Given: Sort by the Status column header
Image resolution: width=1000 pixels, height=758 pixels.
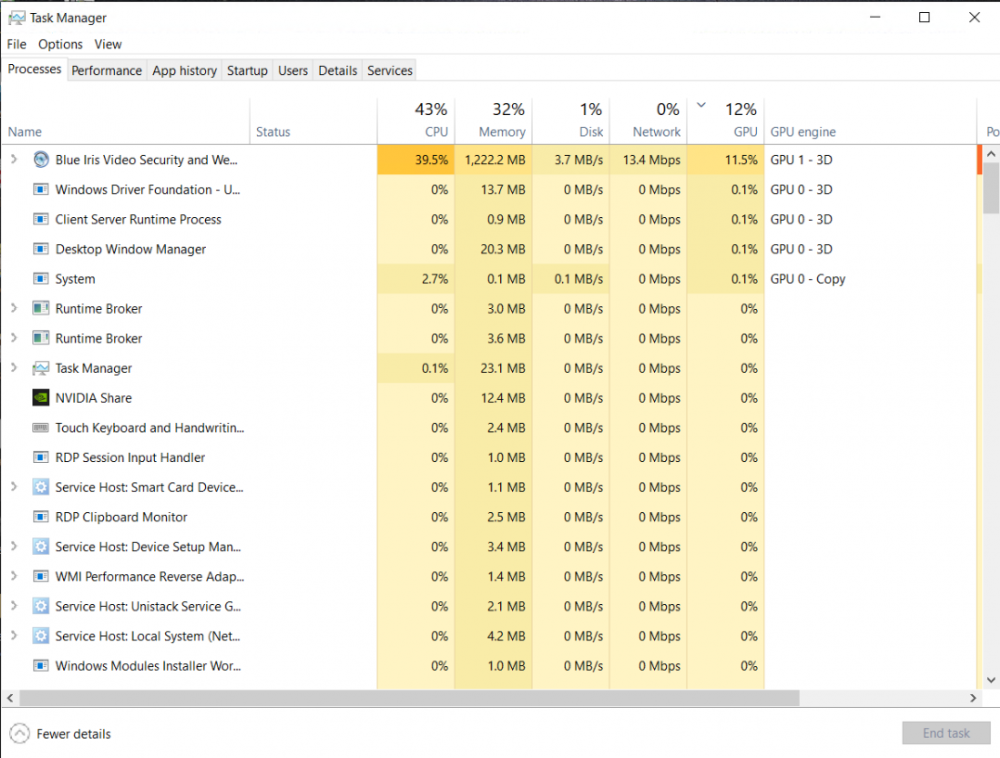Looking at the screenshot, I should (314, 120).
